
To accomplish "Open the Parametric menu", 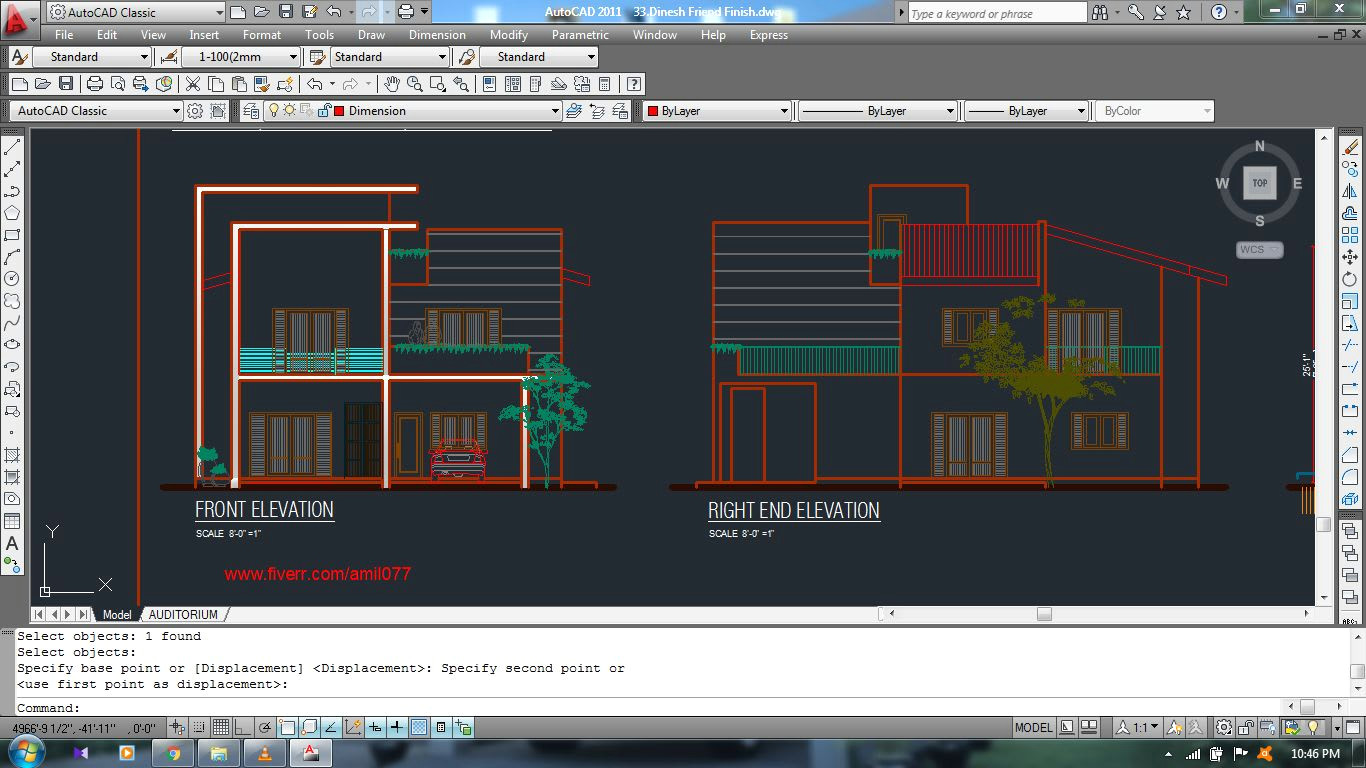I will pos(580,34).
